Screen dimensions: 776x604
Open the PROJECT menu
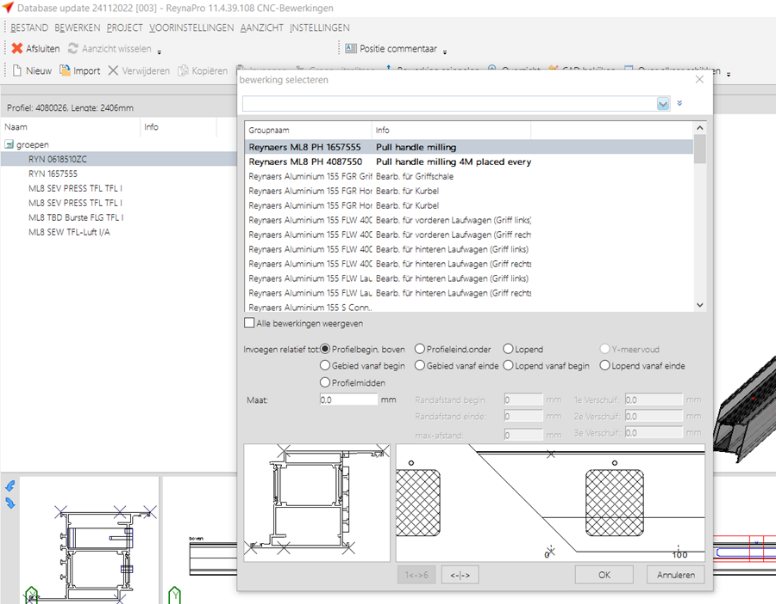(x=125, y=28)
